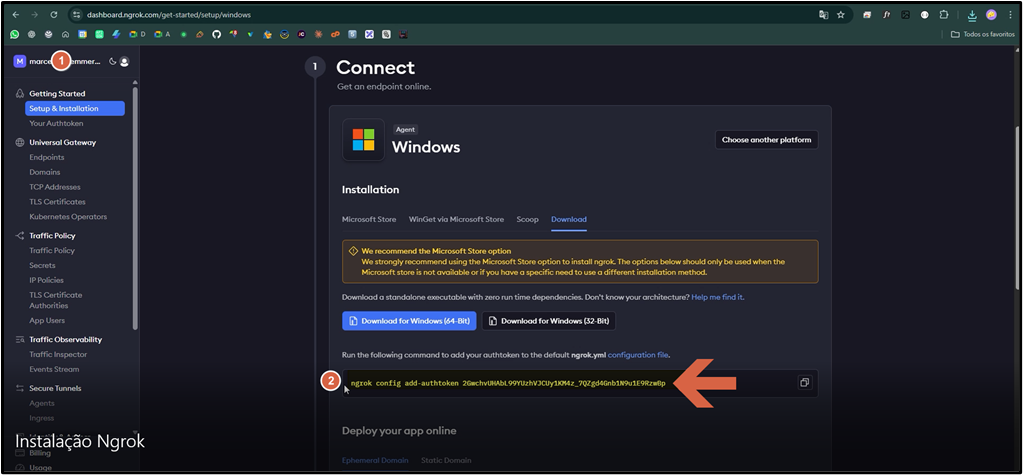Click the Universal Gateway globe icon

20,142
